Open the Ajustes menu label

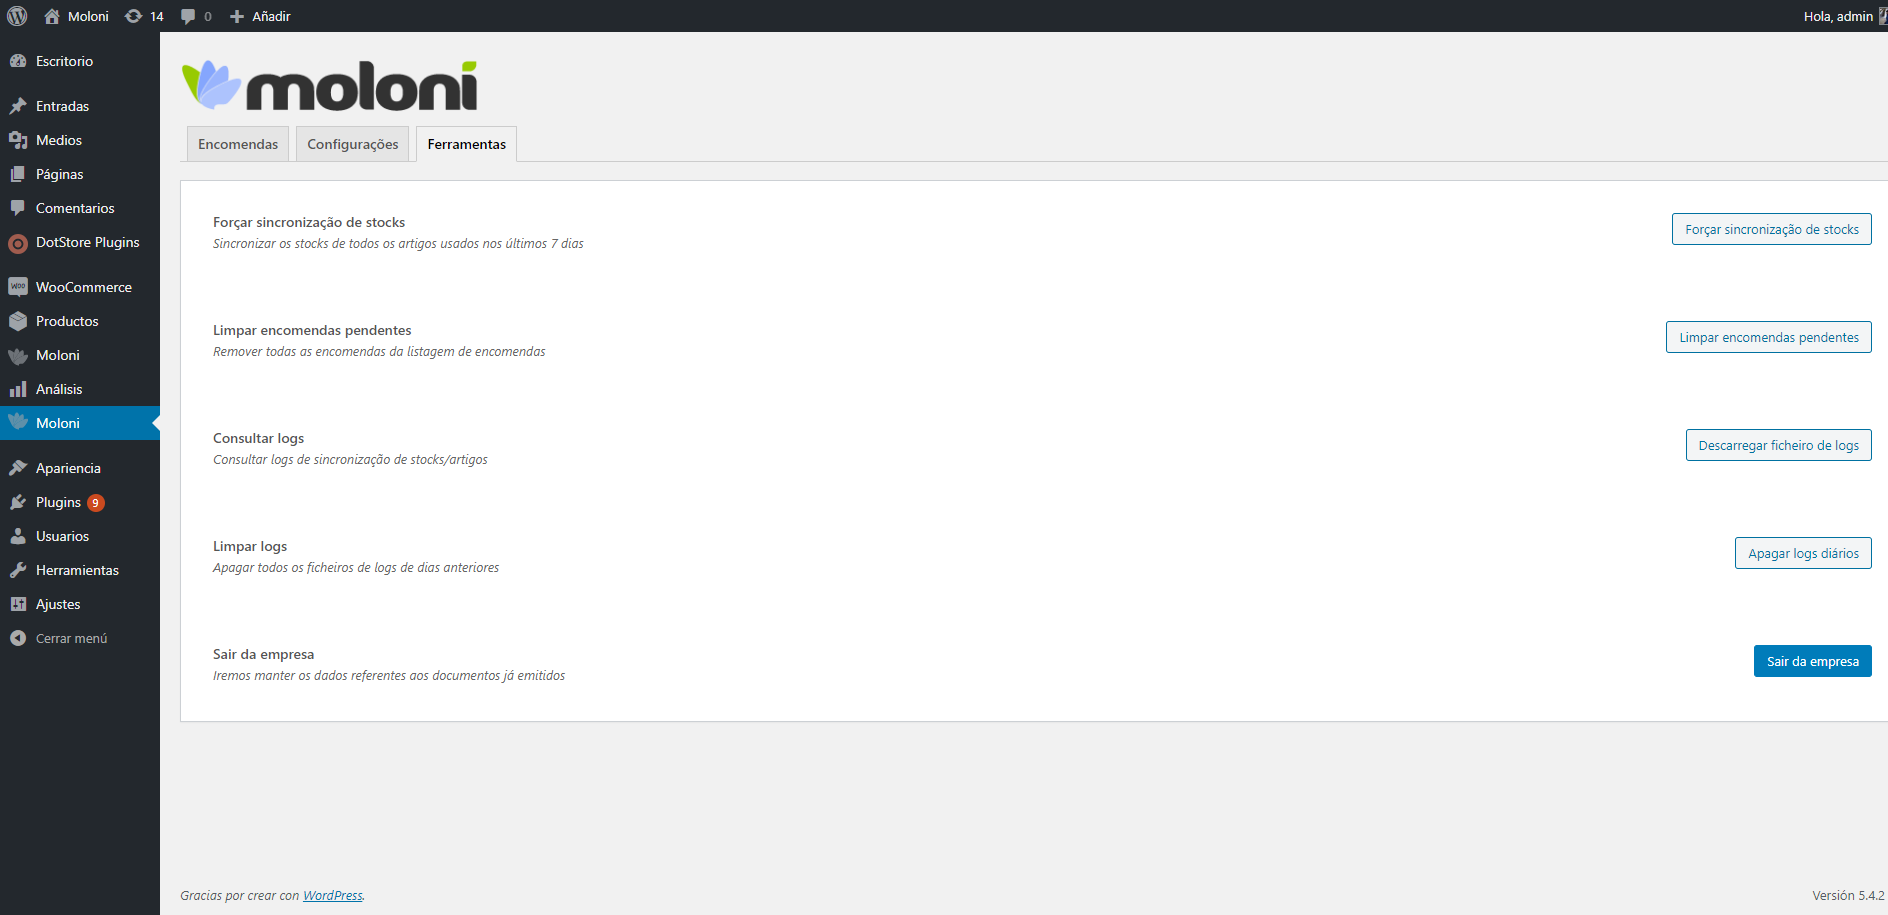click(x=58, y=604)
